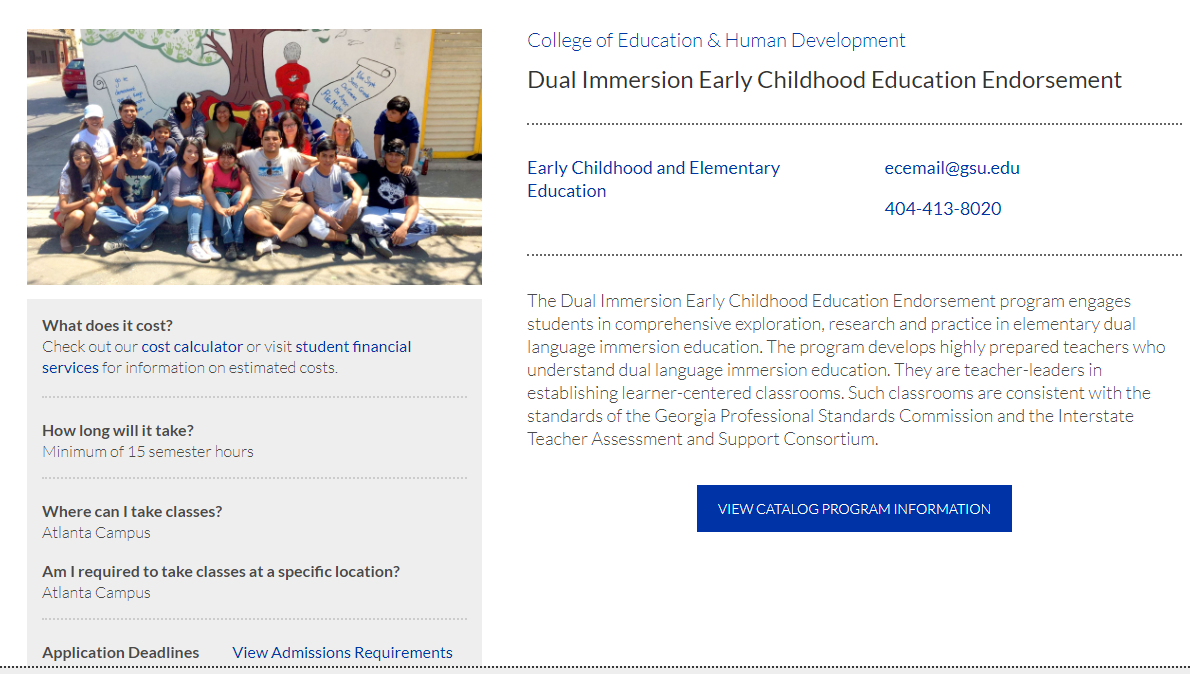Open College of Education & Human Development link
Viewport: 1190px width, 674px height.
pos(716,40)
